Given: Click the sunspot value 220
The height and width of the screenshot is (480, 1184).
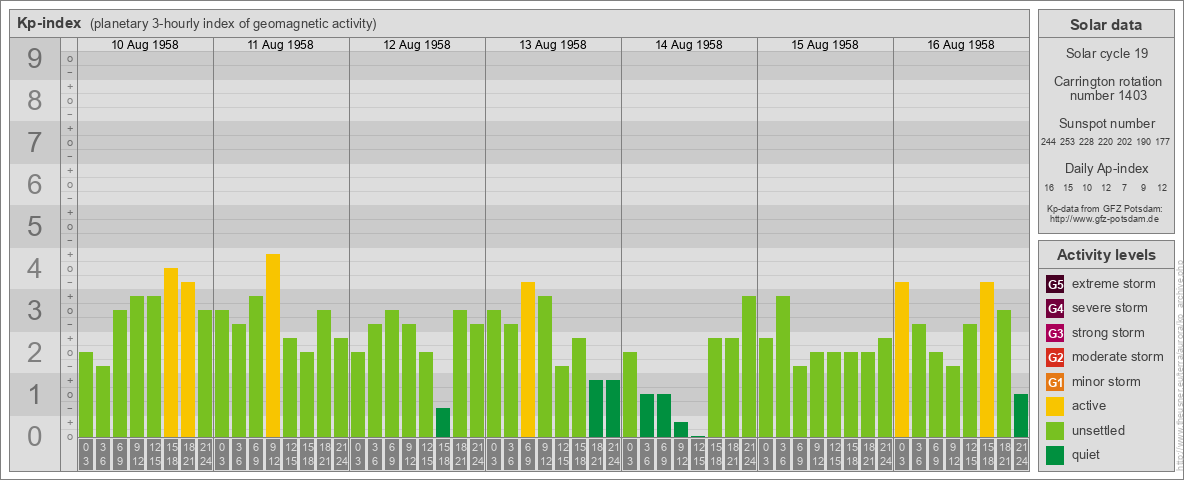Looking at the screenshot, I should point(1105,142).
